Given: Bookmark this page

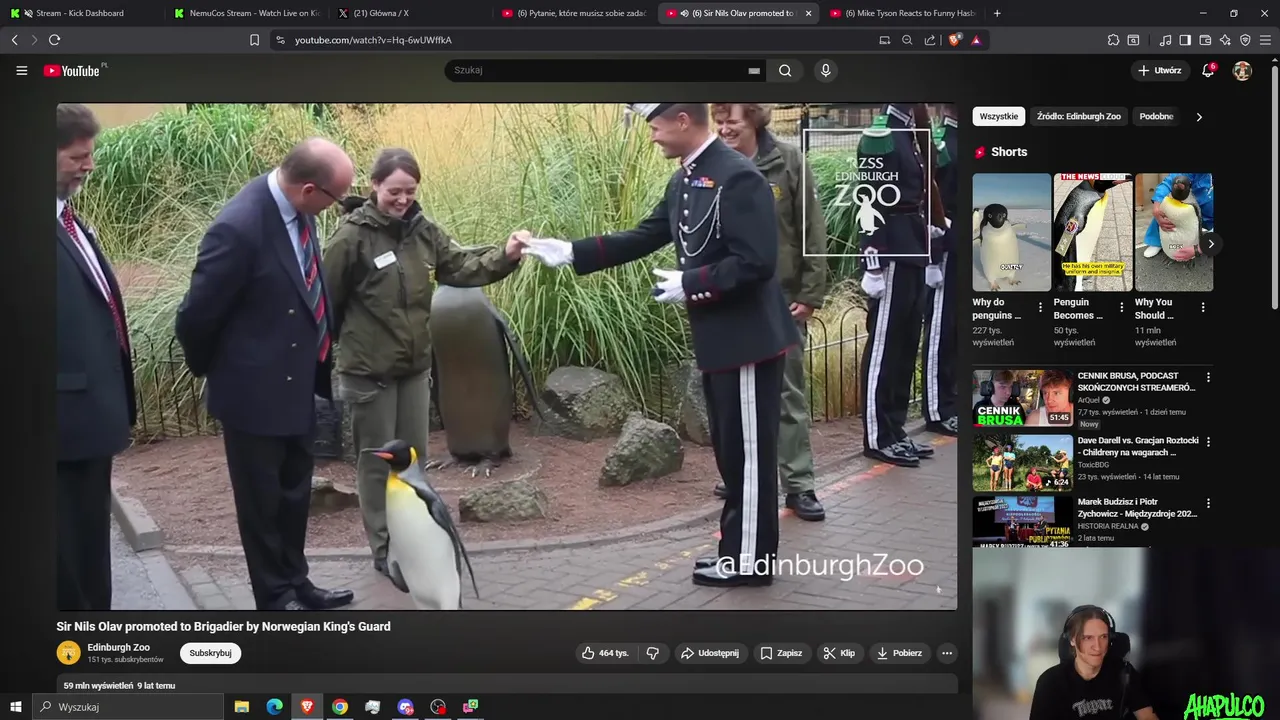Looking at the screenshot, I should (x=254, y=40).
